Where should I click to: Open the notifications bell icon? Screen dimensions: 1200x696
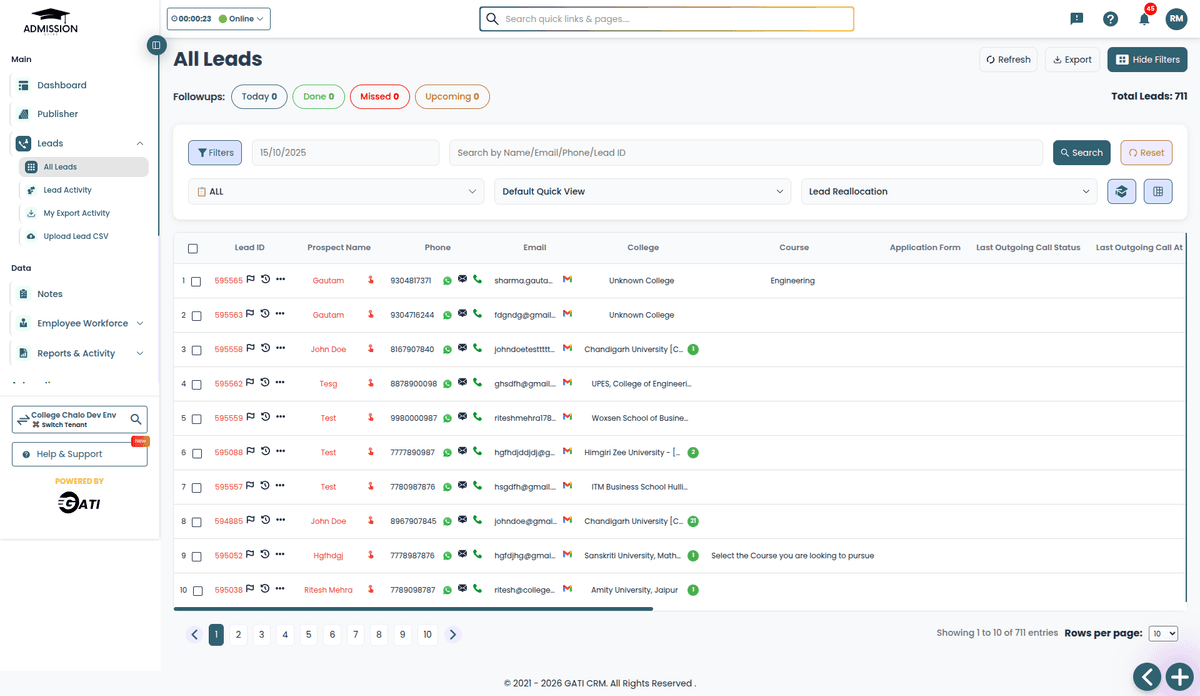1144,19
